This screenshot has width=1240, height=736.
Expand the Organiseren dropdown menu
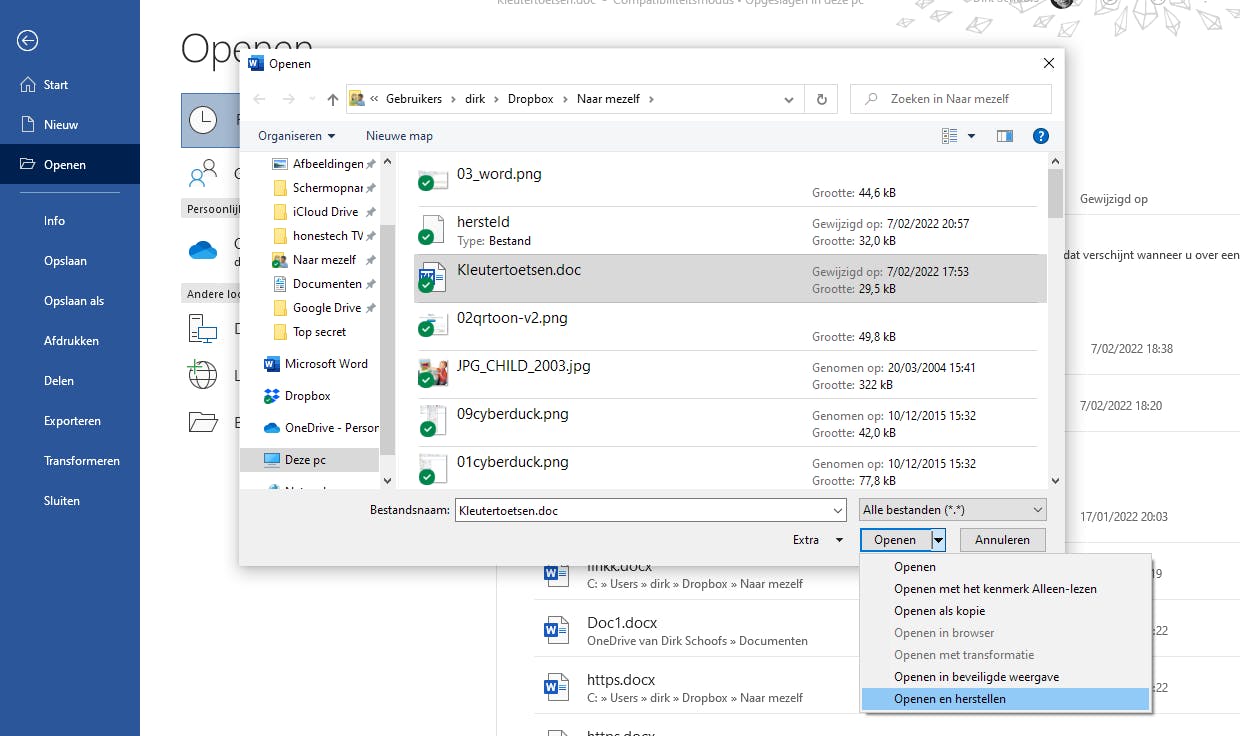tap(296, 136)
